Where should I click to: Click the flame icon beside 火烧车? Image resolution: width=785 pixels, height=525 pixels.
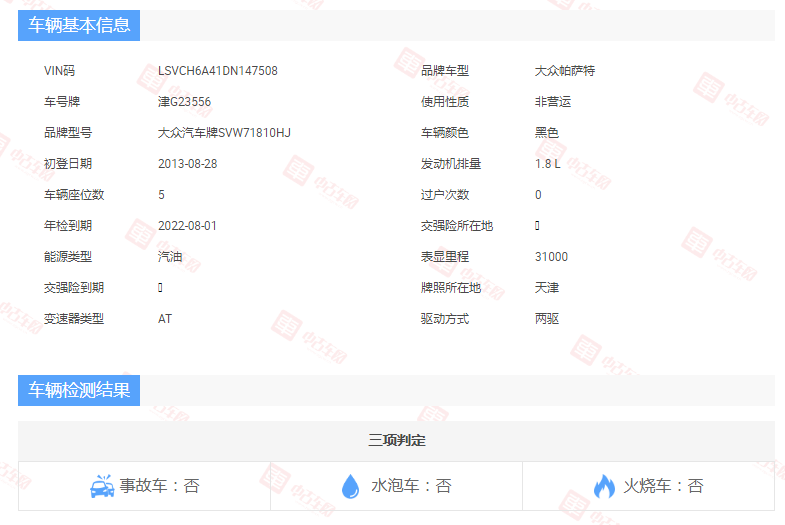tap(604, 486)
